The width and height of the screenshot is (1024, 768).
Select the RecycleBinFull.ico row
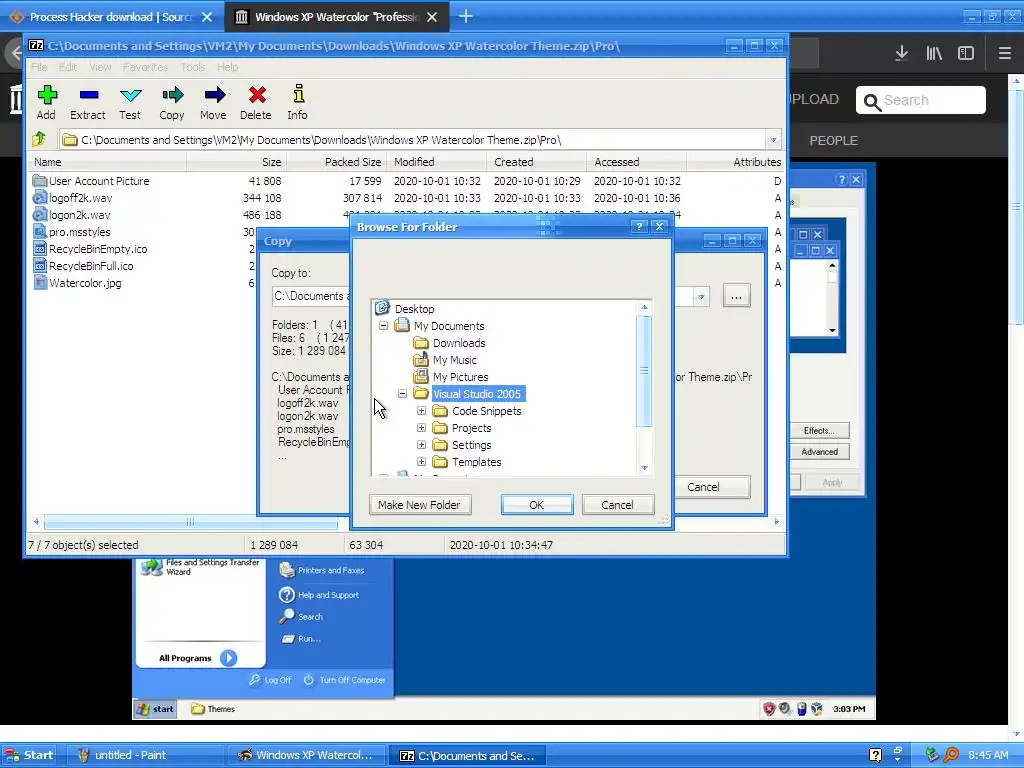tap(405, 266)
